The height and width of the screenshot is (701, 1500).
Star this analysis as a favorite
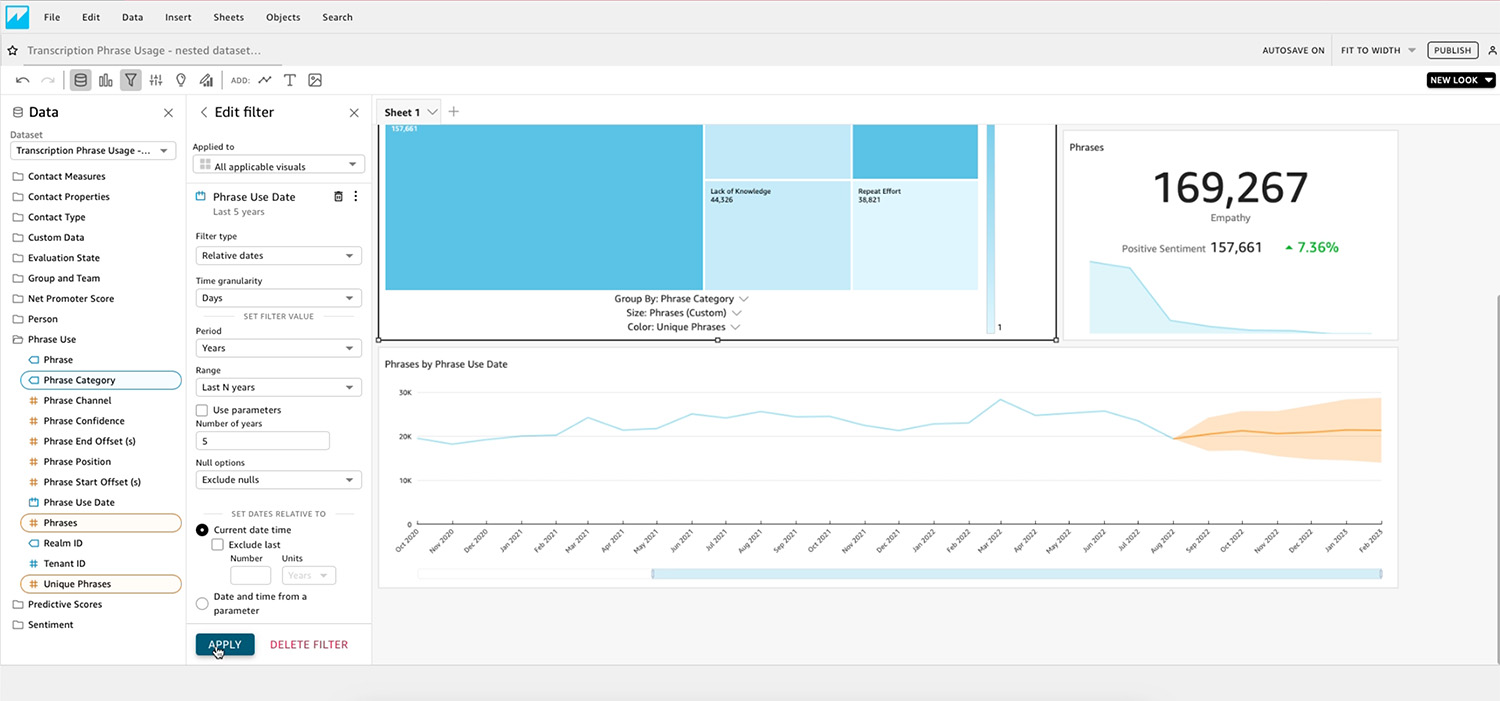pyautogui.click(x=13, y=50)
